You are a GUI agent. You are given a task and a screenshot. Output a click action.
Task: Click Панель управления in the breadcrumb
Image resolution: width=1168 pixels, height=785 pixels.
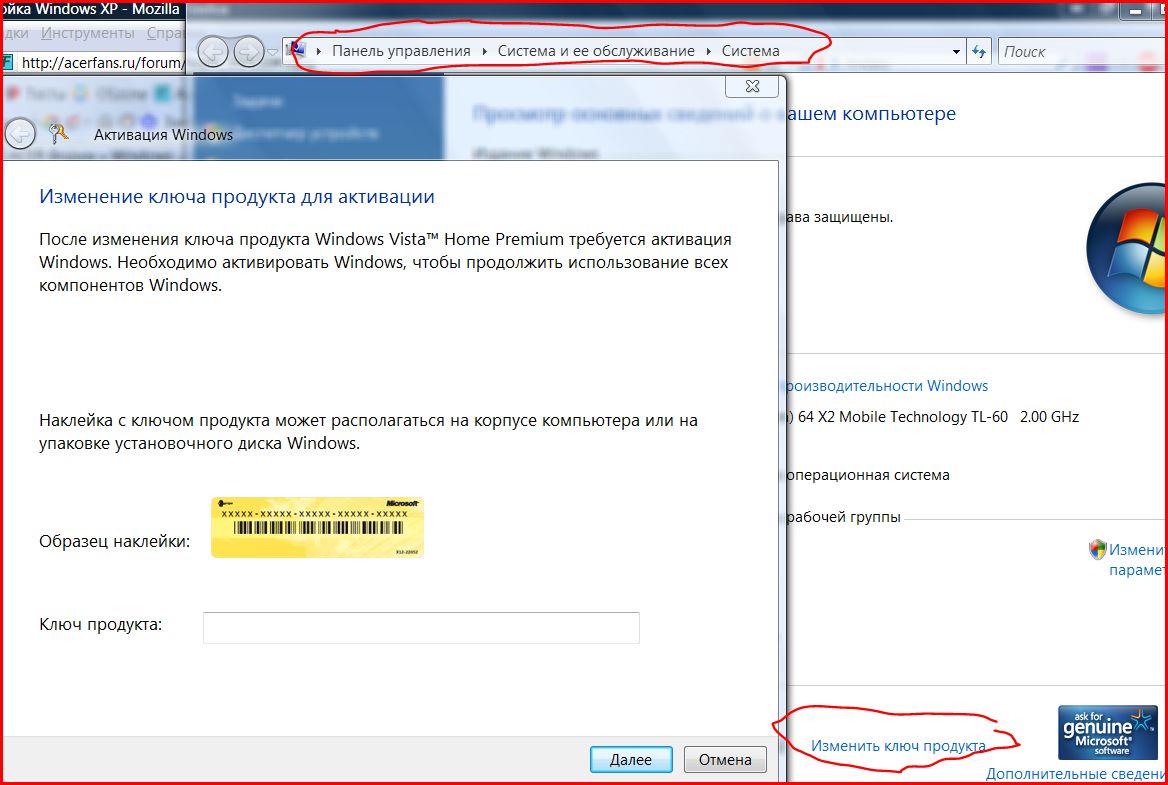[x=401, y=51]
